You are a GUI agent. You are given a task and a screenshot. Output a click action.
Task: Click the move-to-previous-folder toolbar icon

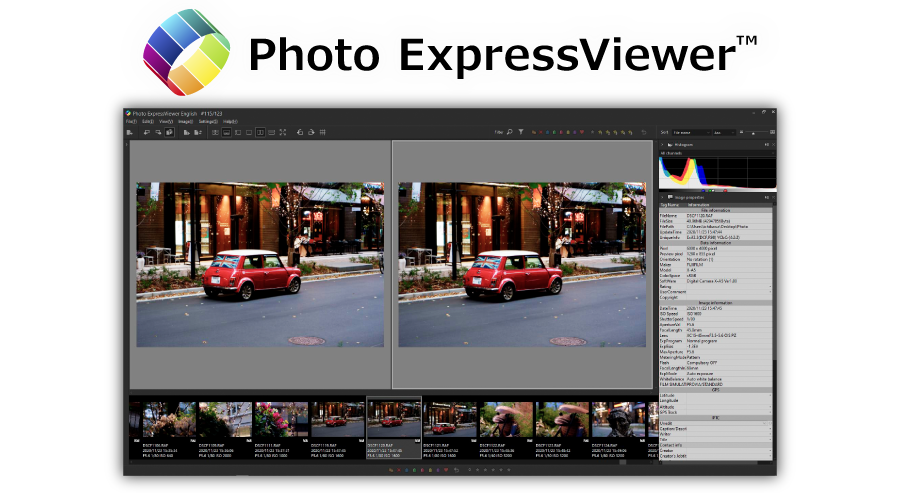tap(147, 133)
